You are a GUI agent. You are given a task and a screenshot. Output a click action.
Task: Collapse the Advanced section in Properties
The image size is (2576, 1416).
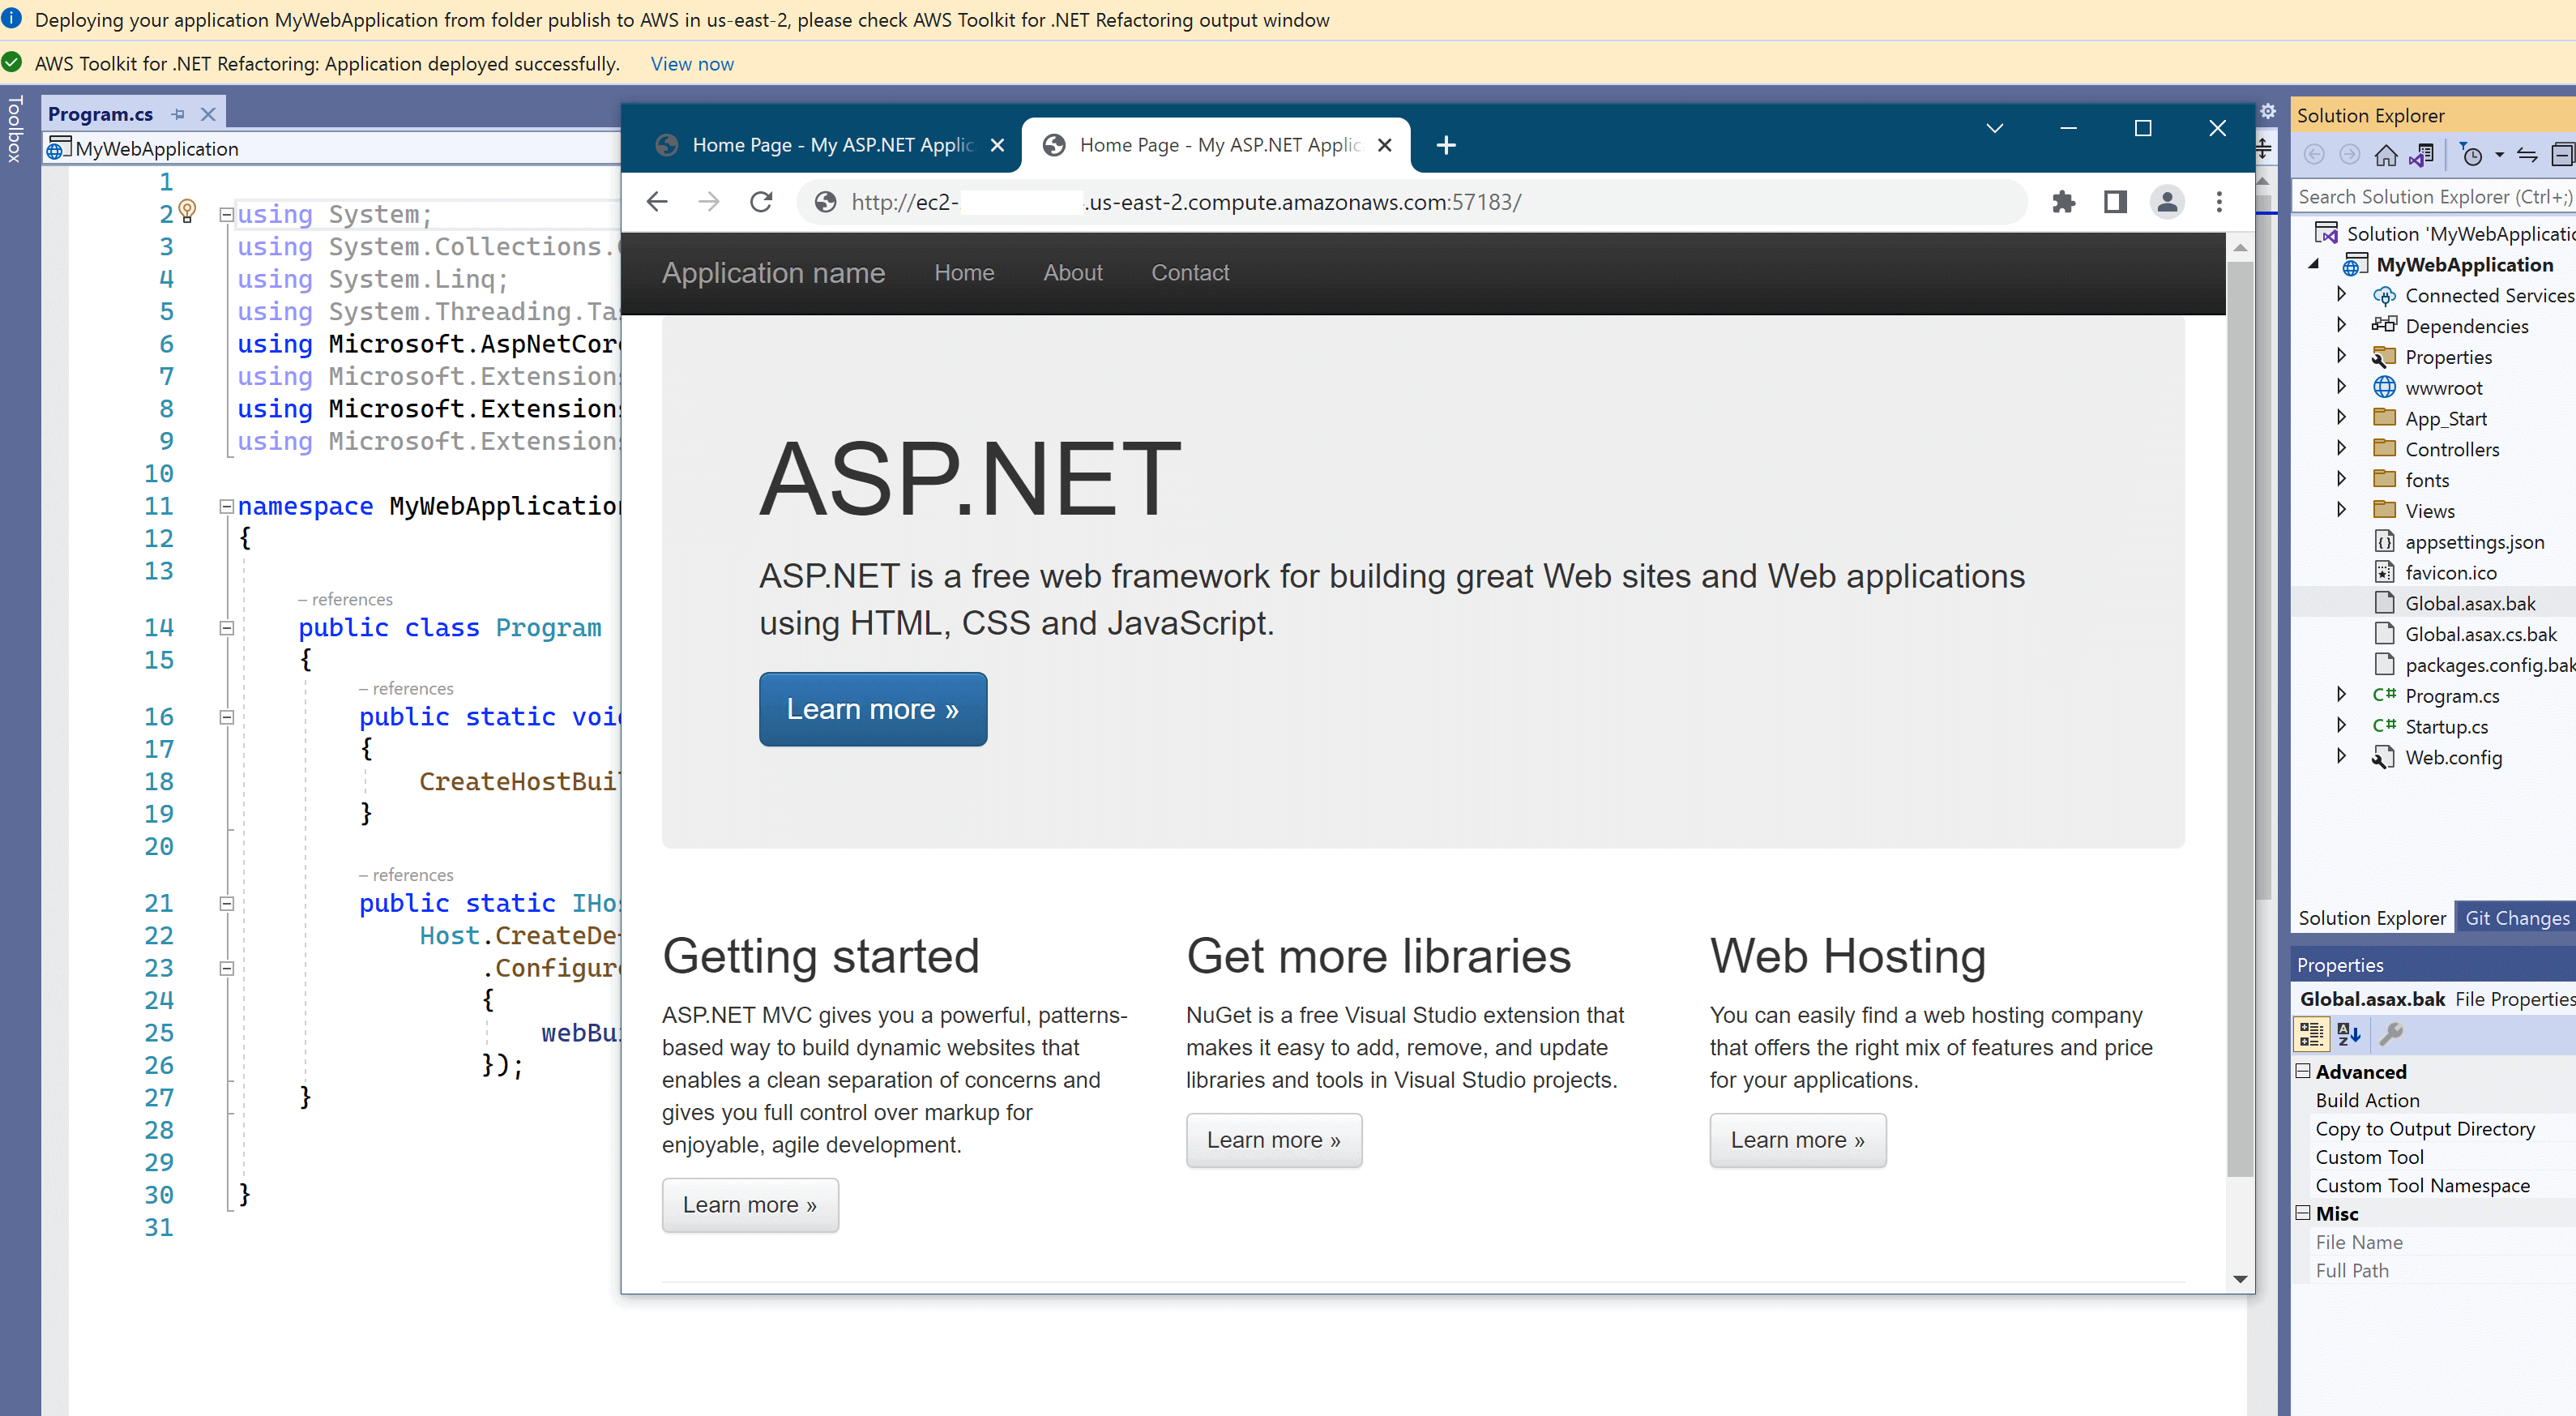click(x=2302, y=1071)
